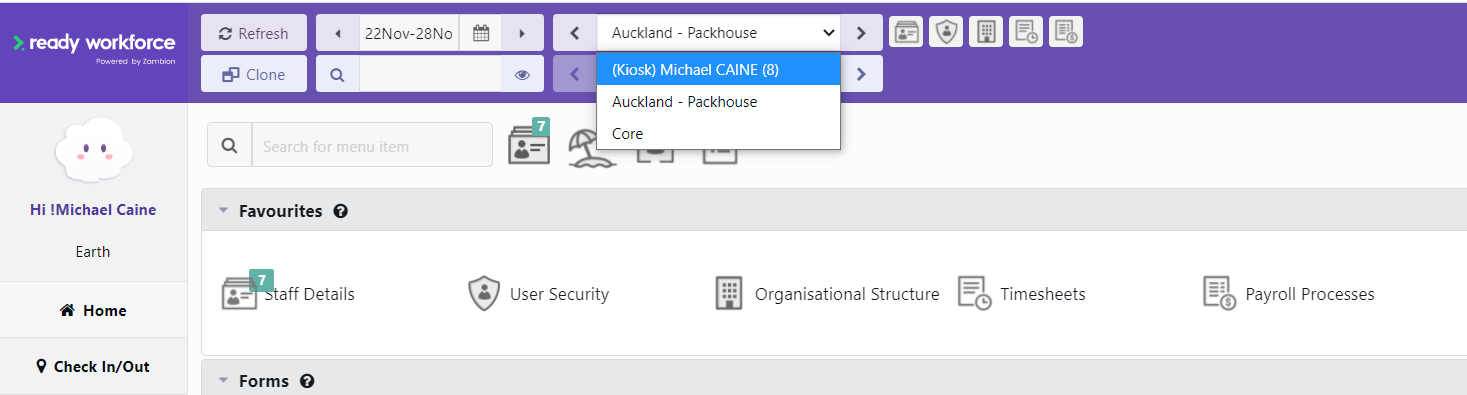The width and height of the screenshot is (1467, 395).
Task: Open Payroll Processes toolbar shortcut icon
Action: pyautogui.click(x=1066, y=32)
